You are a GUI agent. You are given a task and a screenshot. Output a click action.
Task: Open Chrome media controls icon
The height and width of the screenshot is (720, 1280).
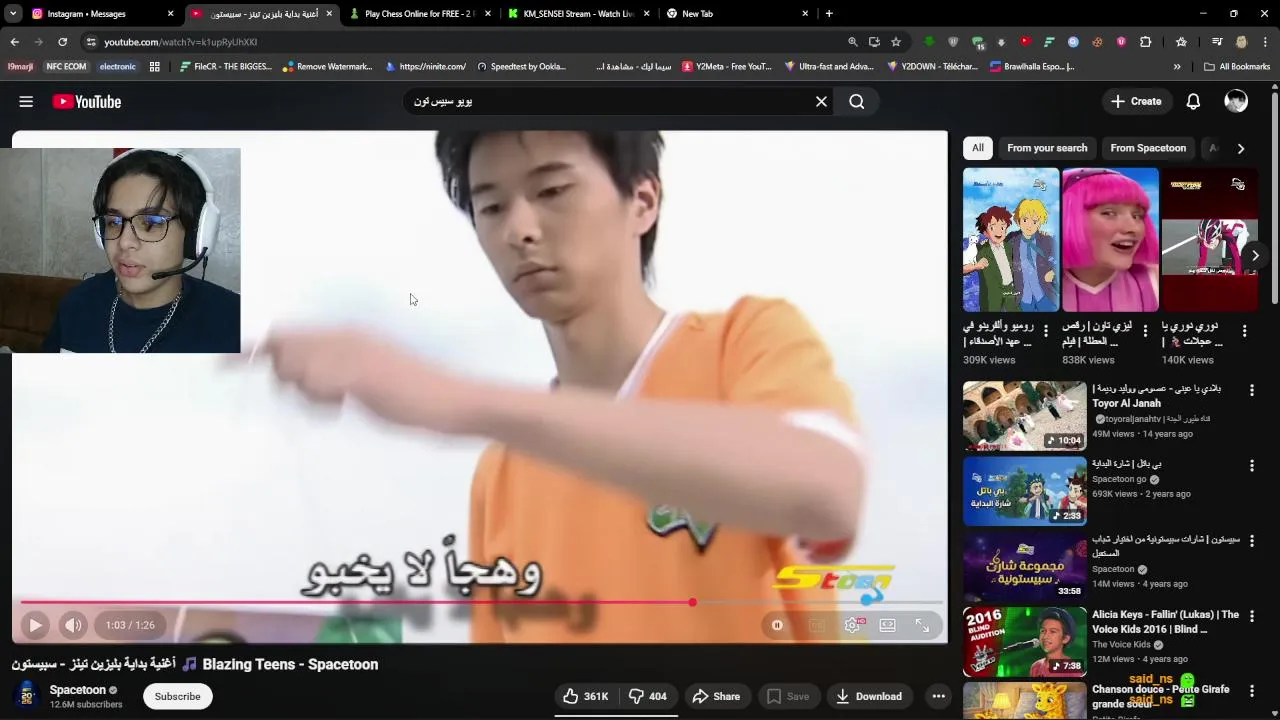pyautogui.click(x=1216, y=42)
